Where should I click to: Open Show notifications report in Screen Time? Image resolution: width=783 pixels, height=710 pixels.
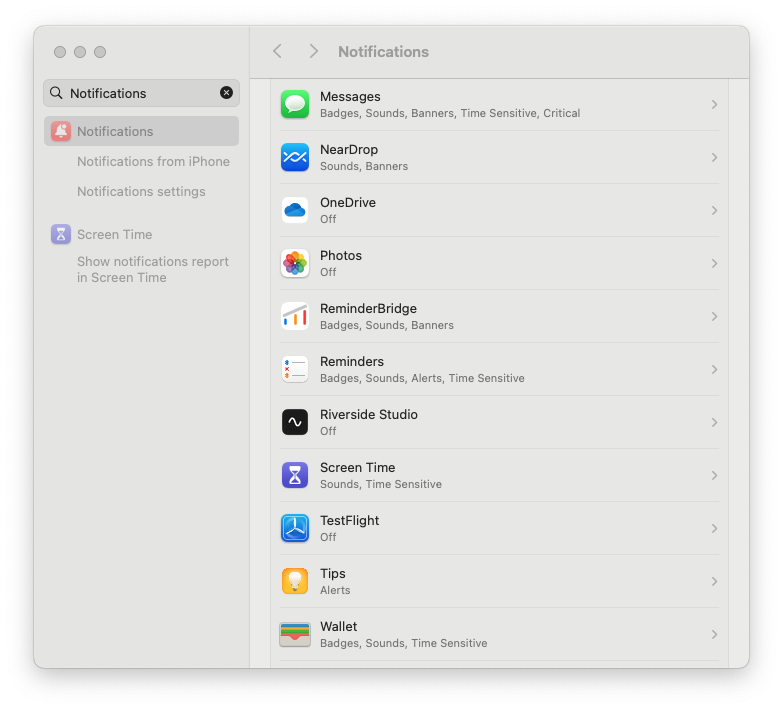[x=153, y=269]
